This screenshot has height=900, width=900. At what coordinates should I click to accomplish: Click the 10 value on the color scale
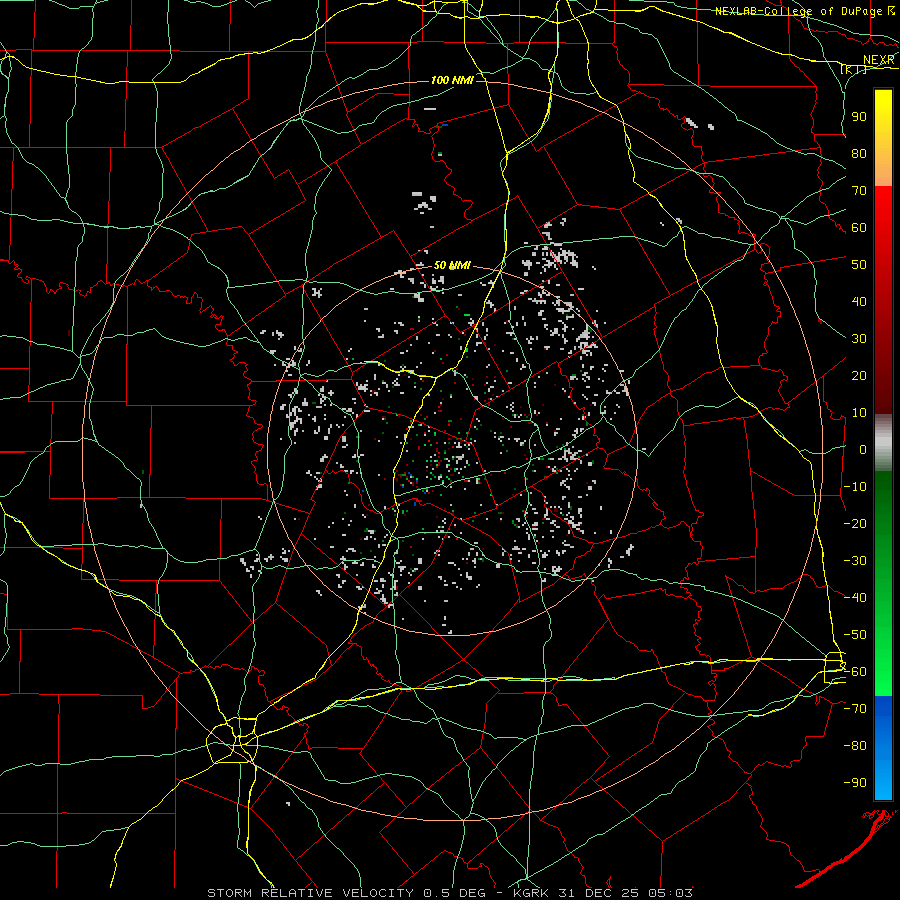point(859,413)
